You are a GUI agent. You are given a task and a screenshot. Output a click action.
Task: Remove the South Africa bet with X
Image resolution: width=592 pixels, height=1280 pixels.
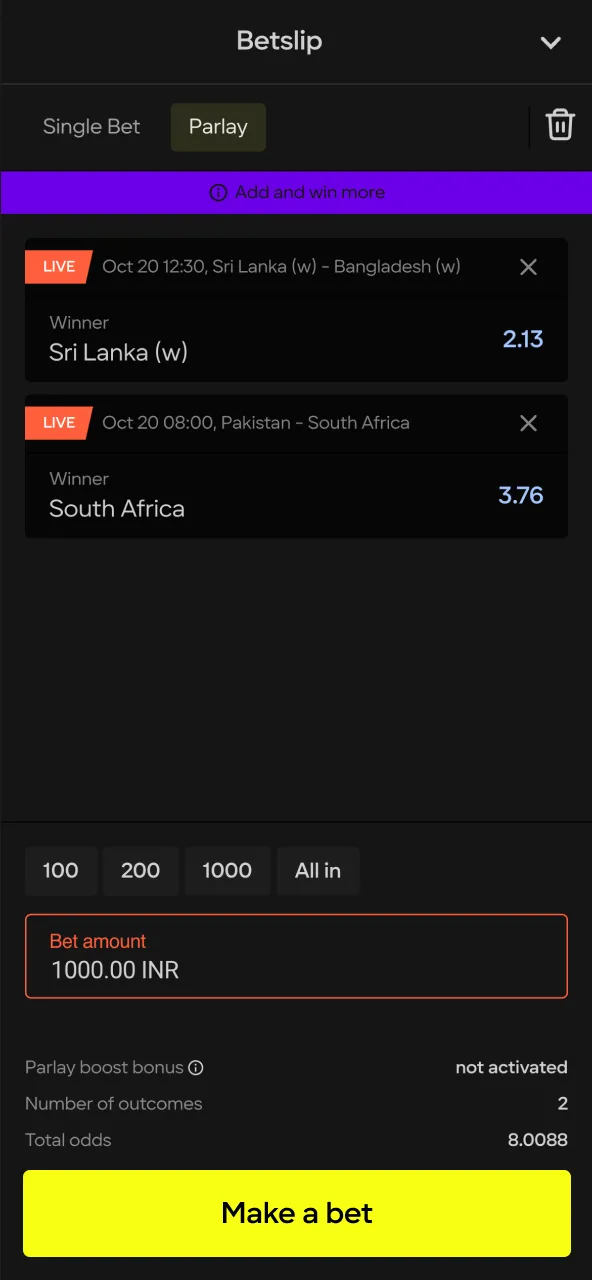click(x=528, y=423)
